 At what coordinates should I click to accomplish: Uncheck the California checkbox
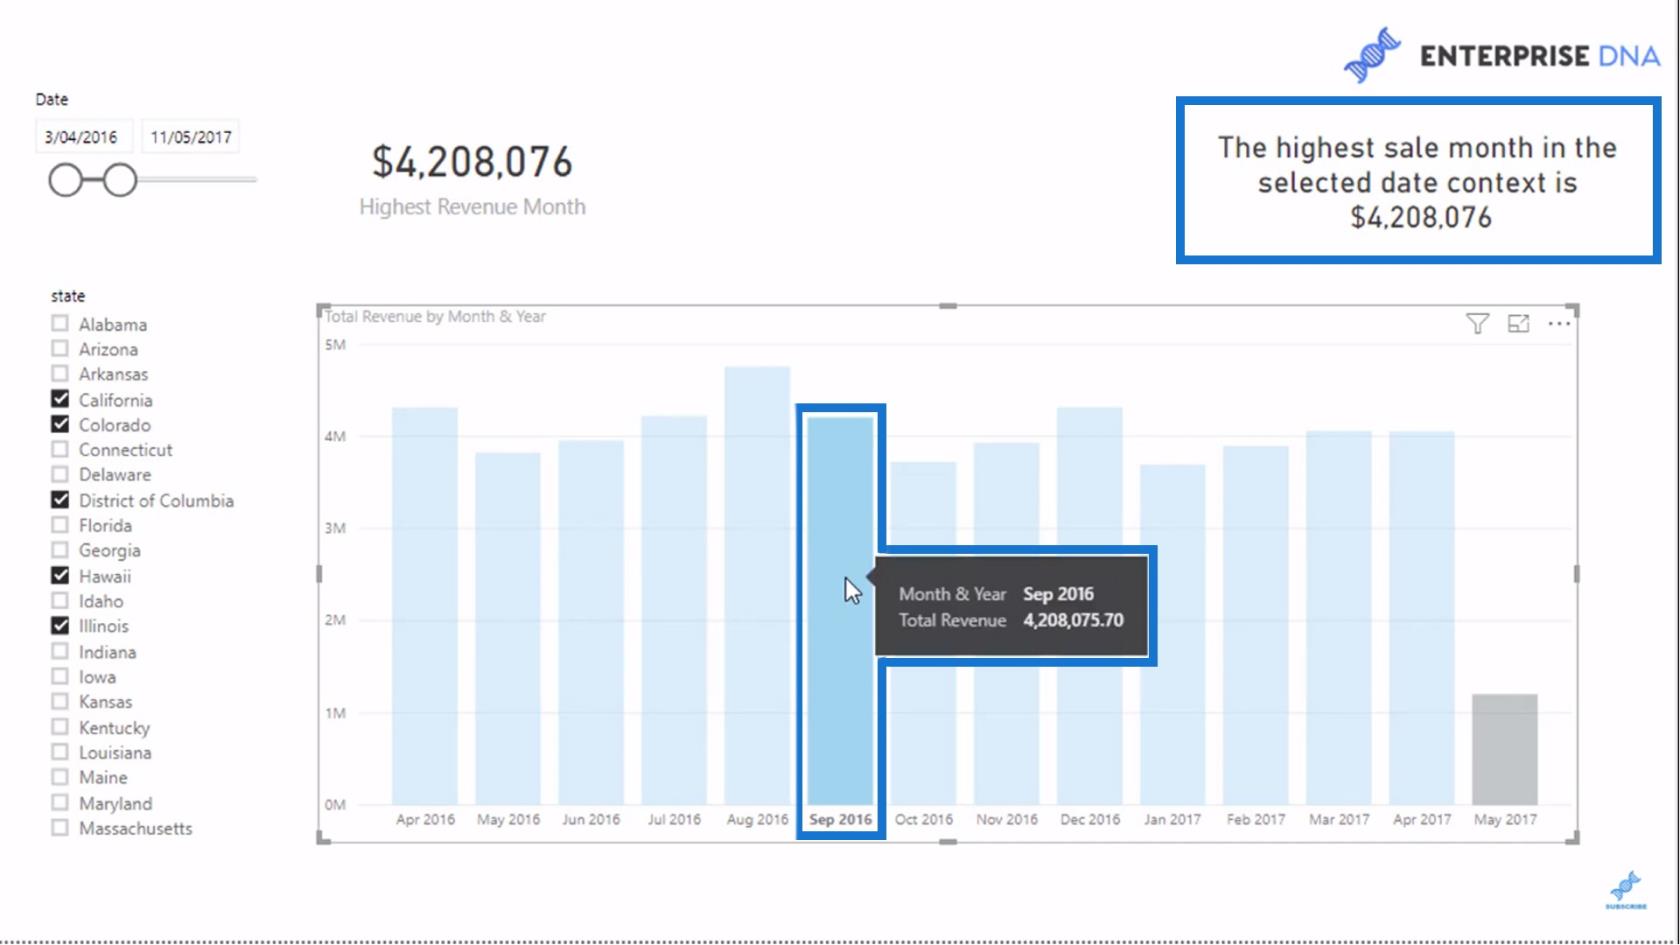60,399
